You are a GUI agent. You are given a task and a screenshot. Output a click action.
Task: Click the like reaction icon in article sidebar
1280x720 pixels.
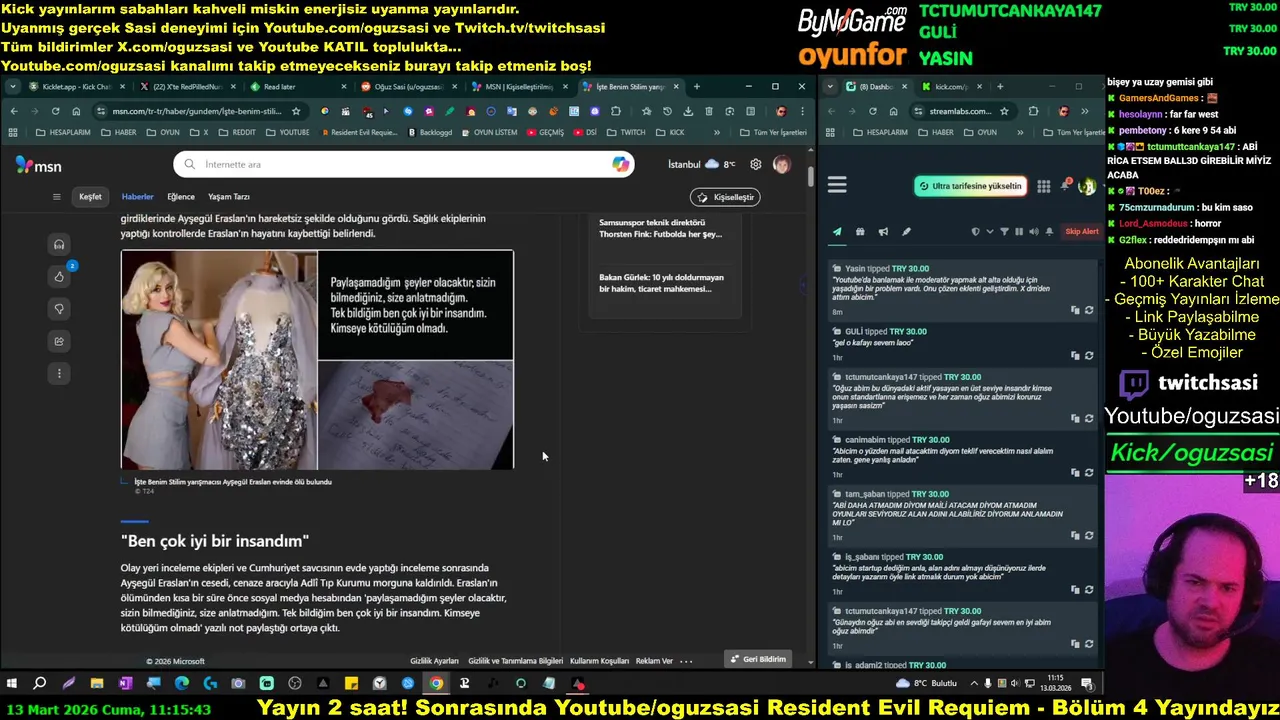[x=59, y=277]
